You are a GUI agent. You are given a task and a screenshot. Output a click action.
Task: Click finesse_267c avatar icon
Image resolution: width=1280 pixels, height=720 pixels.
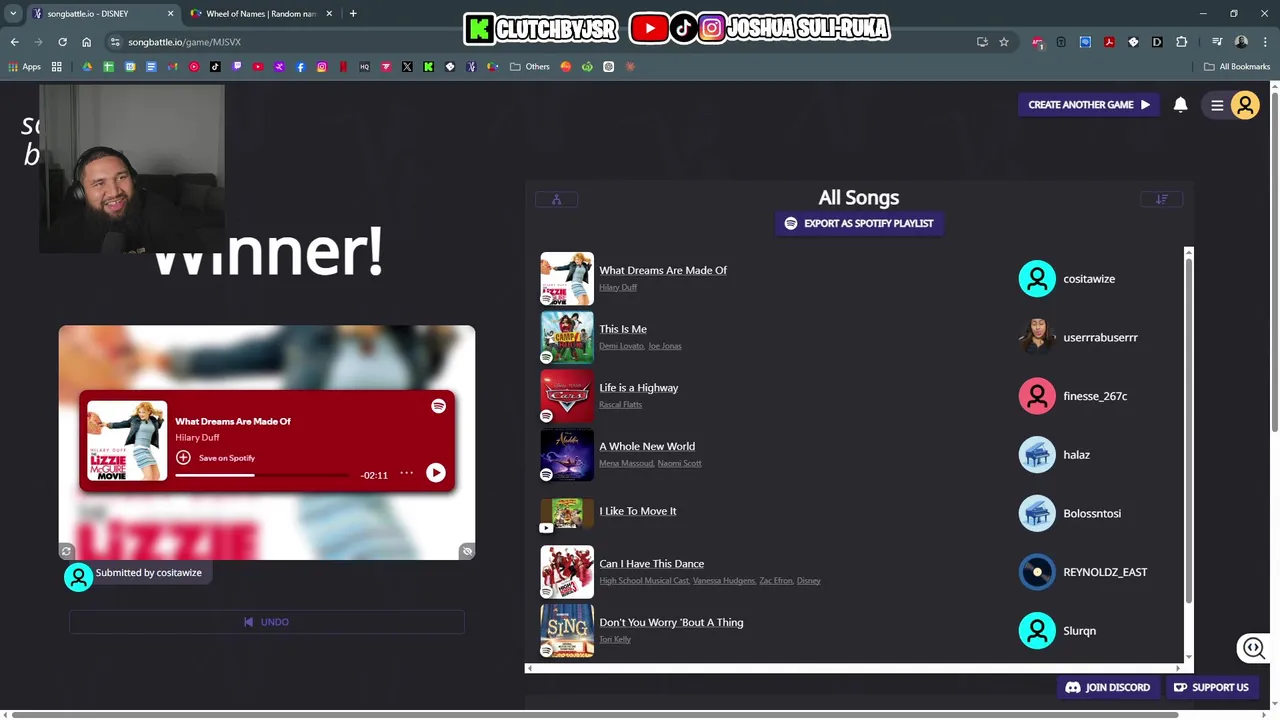1037,396
